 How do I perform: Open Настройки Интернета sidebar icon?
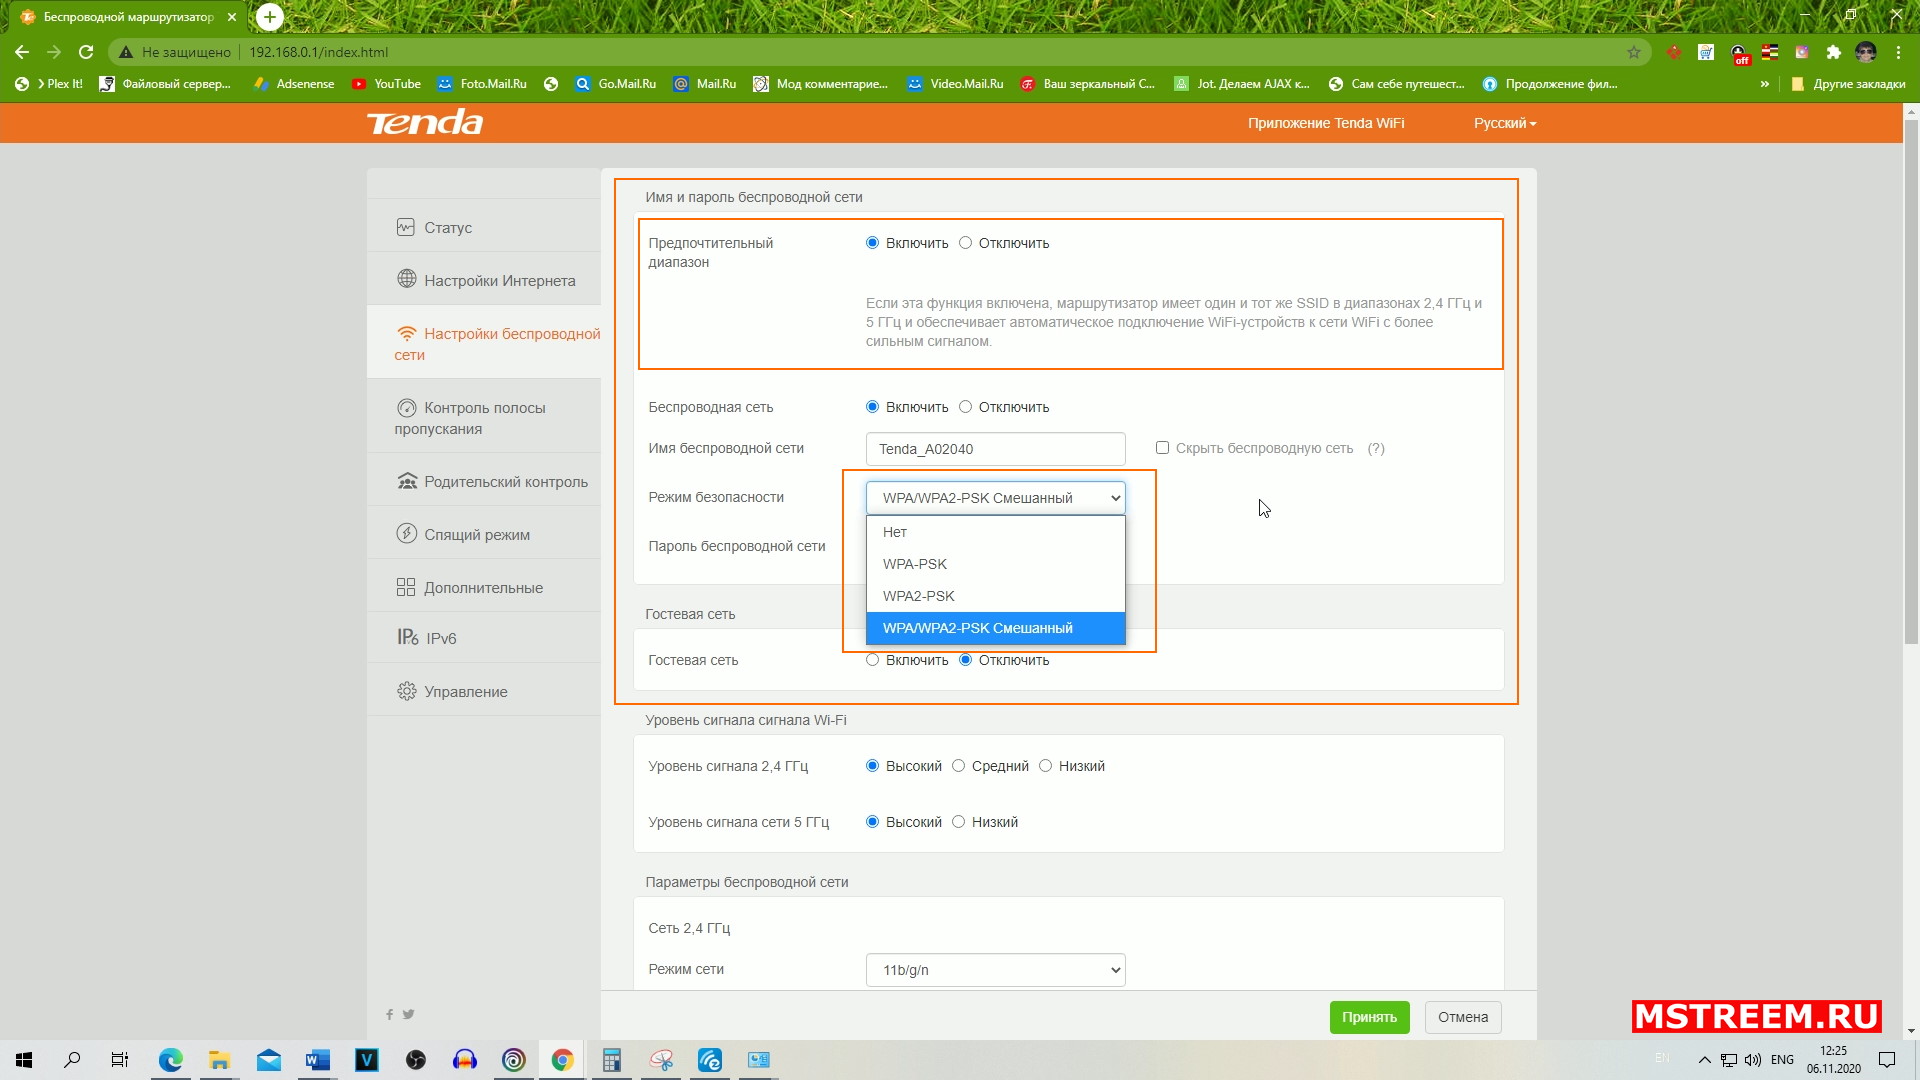point(406,280)
